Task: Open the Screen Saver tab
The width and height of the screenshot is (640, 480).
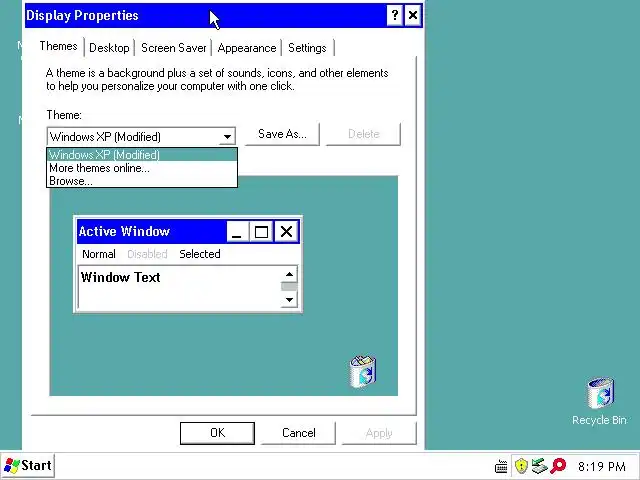Action: tap(173, 48)
